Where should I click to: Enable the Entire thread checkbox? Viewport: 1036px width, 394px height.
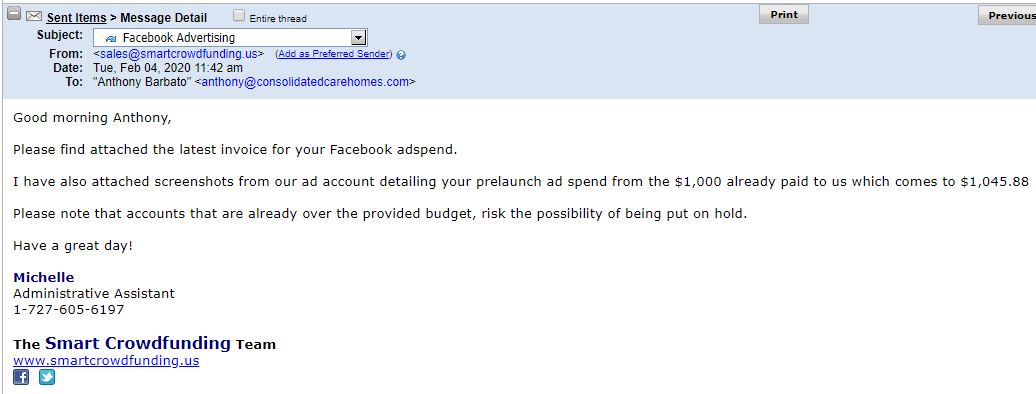tap(239, 16)
